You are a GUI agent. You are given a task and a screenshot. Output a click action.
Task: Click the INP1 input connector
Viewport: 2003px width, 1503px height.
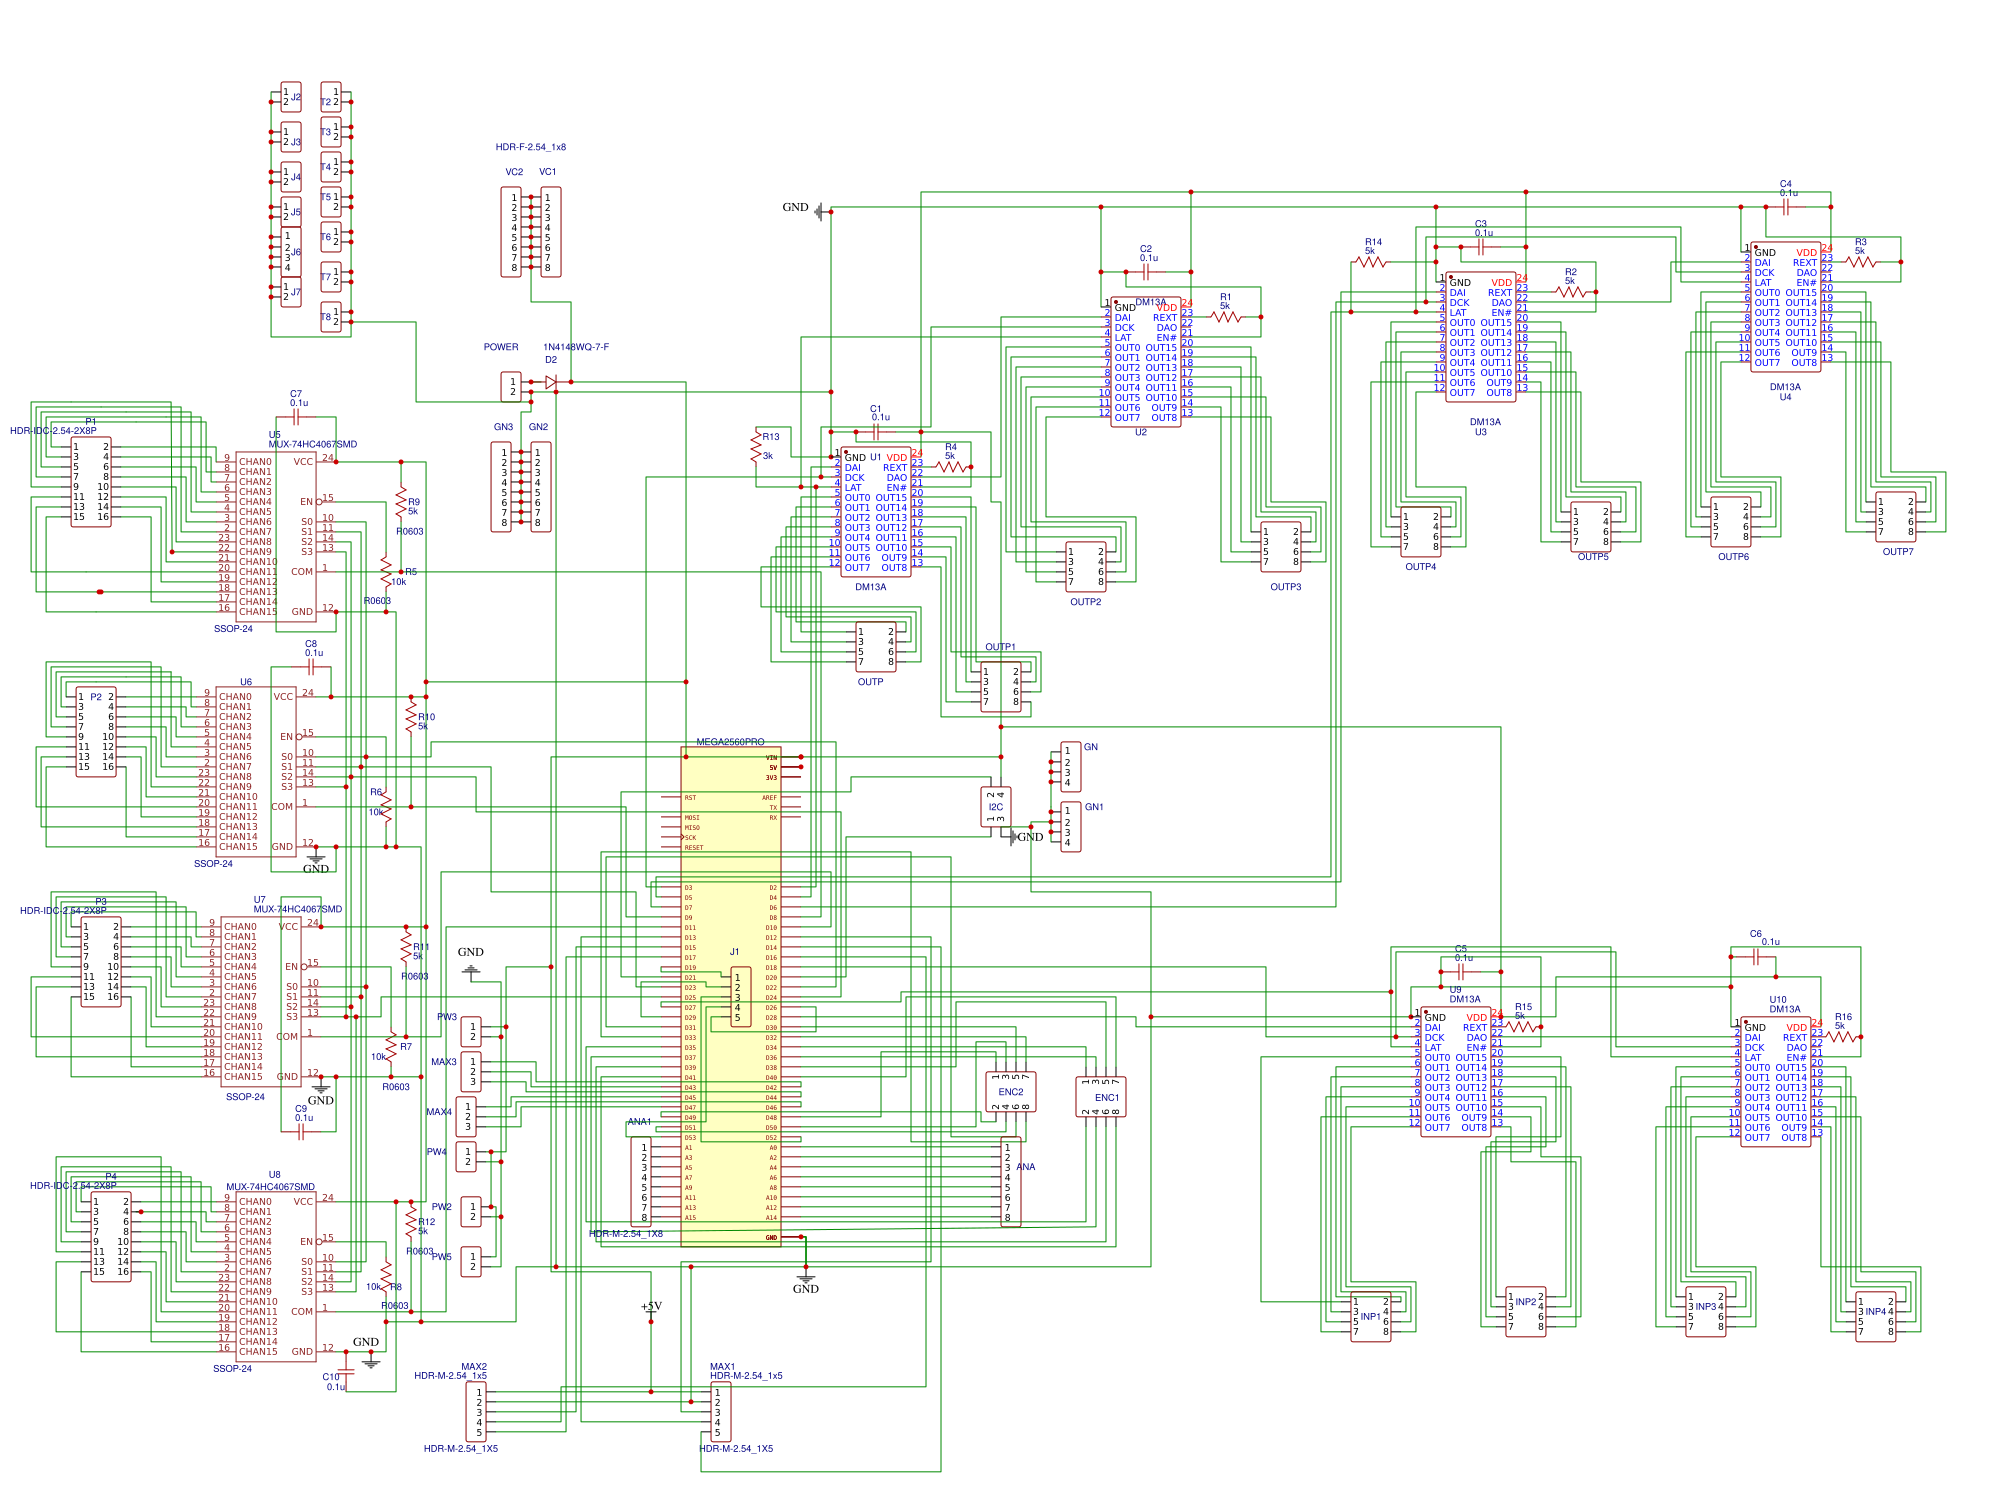tap(1371, 1317)
